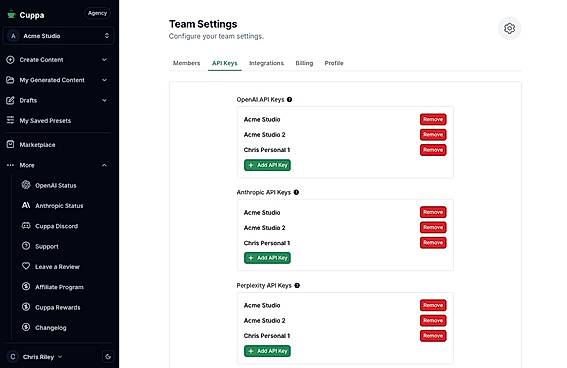Click the Create Content plus icon
The width and height of the screenshot is (567, 368).
point(10,60)
